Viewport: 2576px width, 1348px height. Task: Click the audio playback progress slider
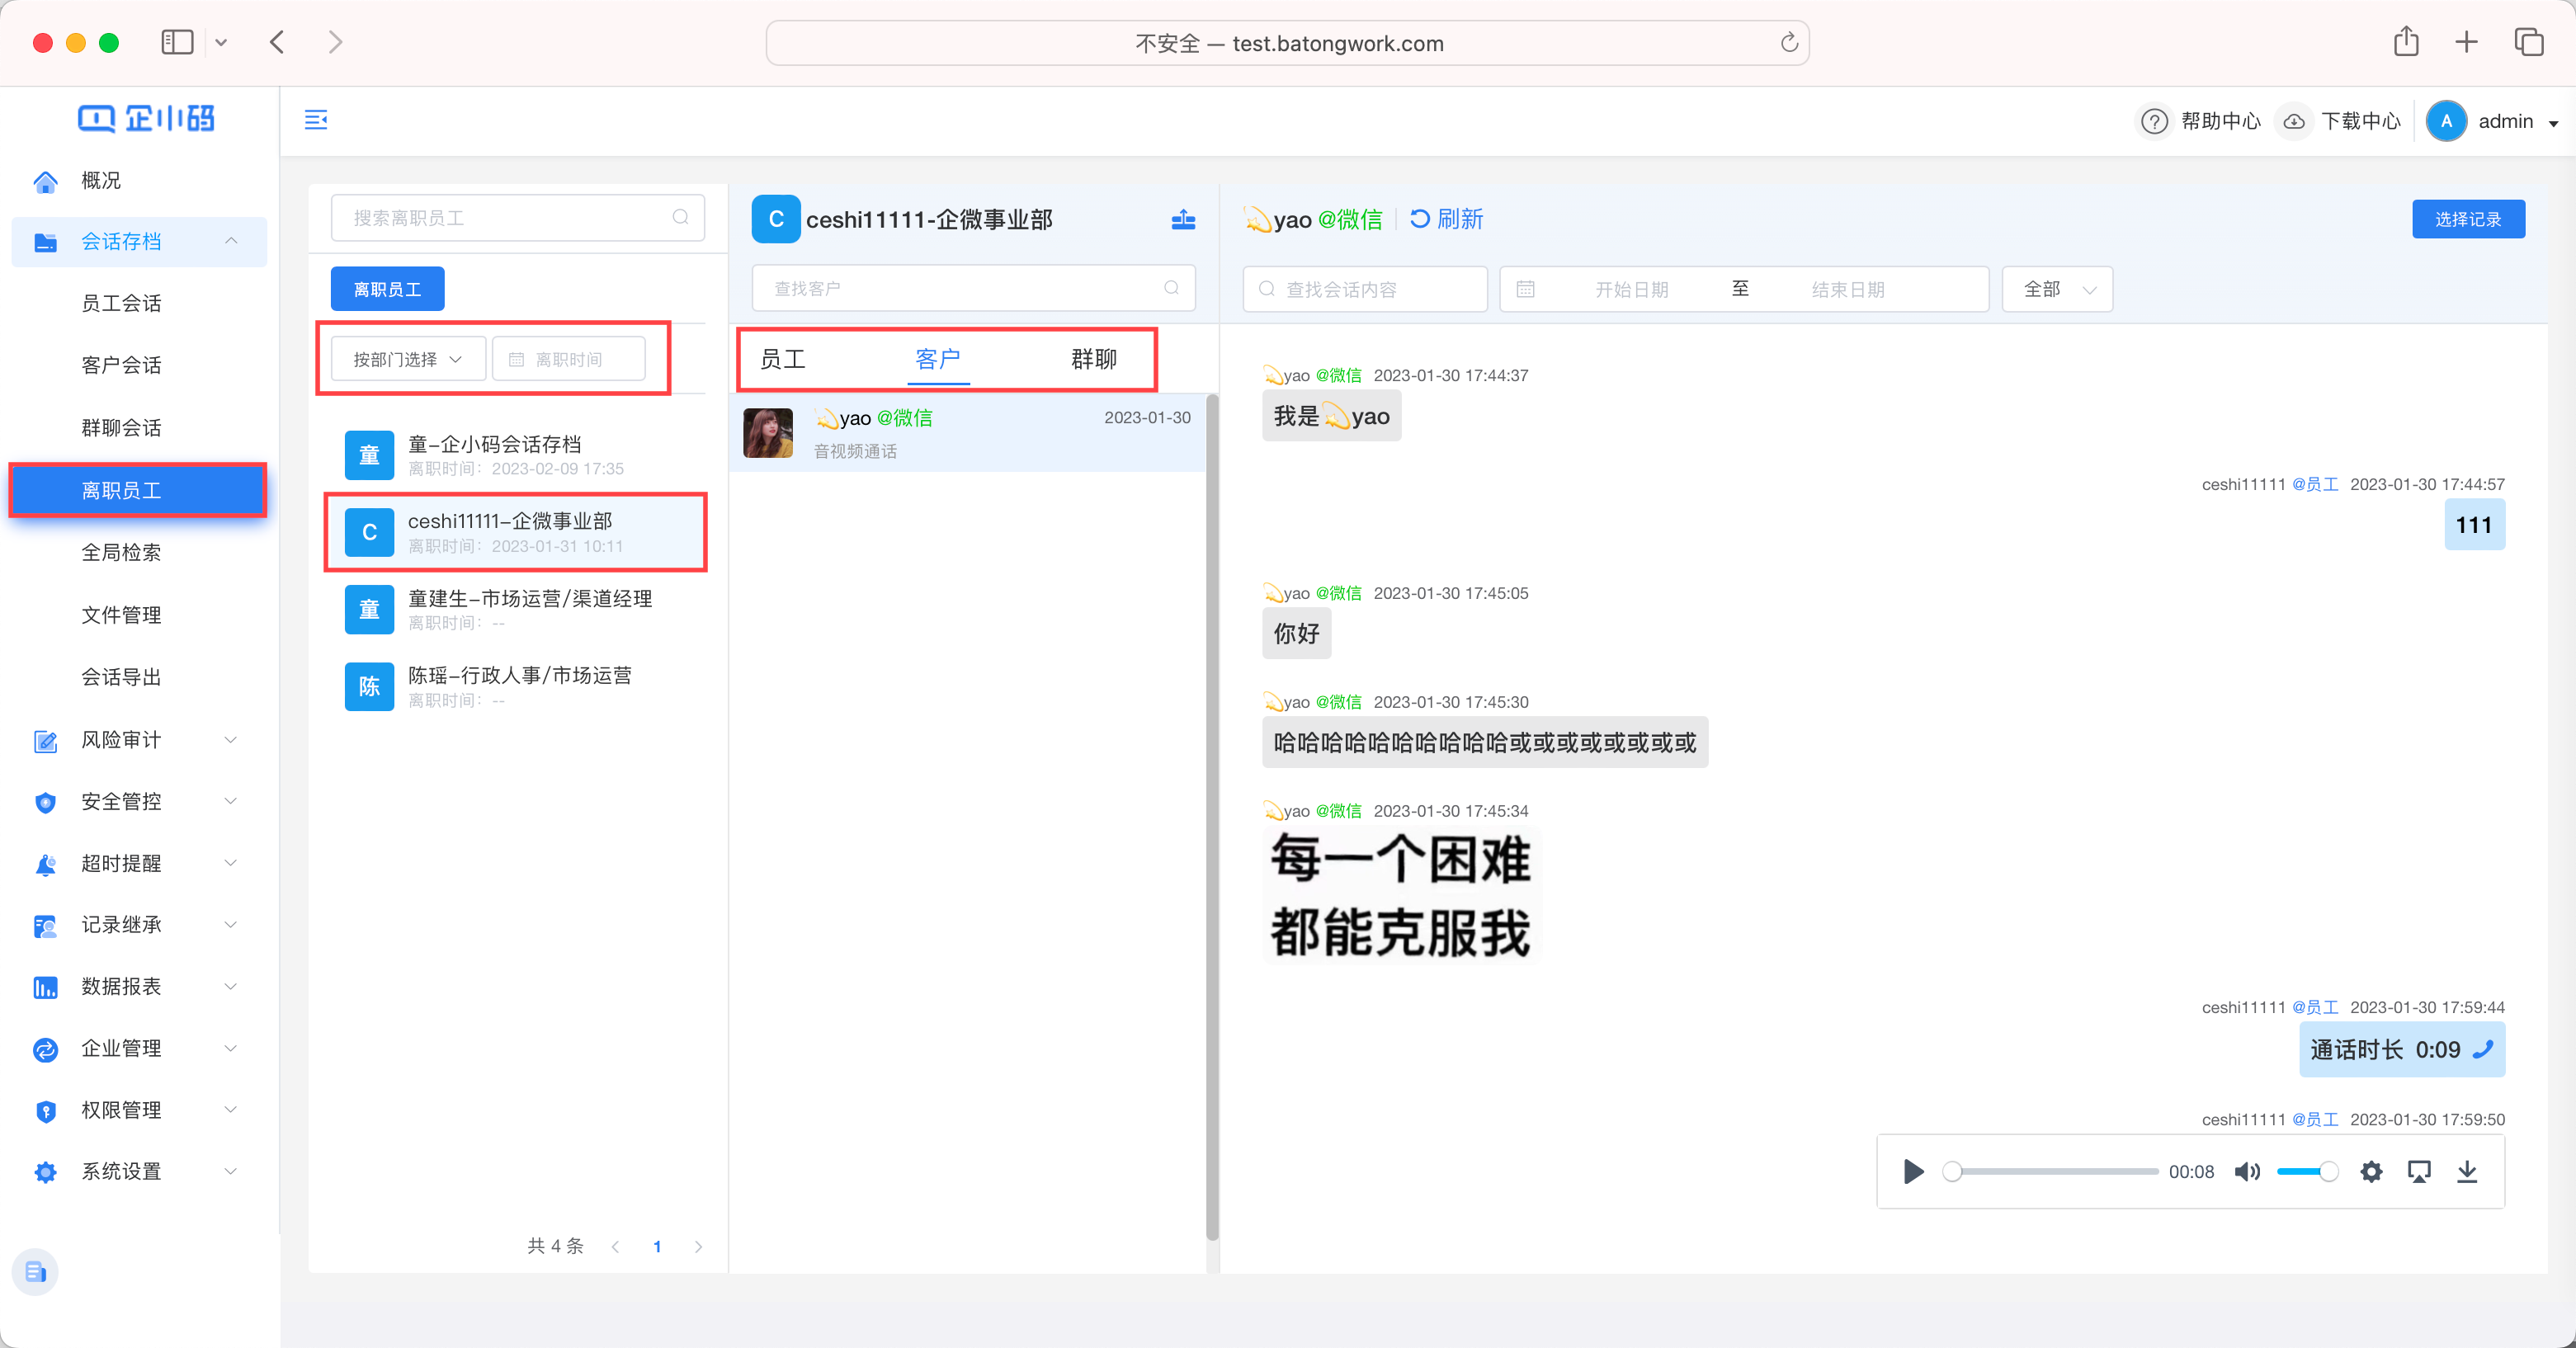click(x=2050, y=1171)
